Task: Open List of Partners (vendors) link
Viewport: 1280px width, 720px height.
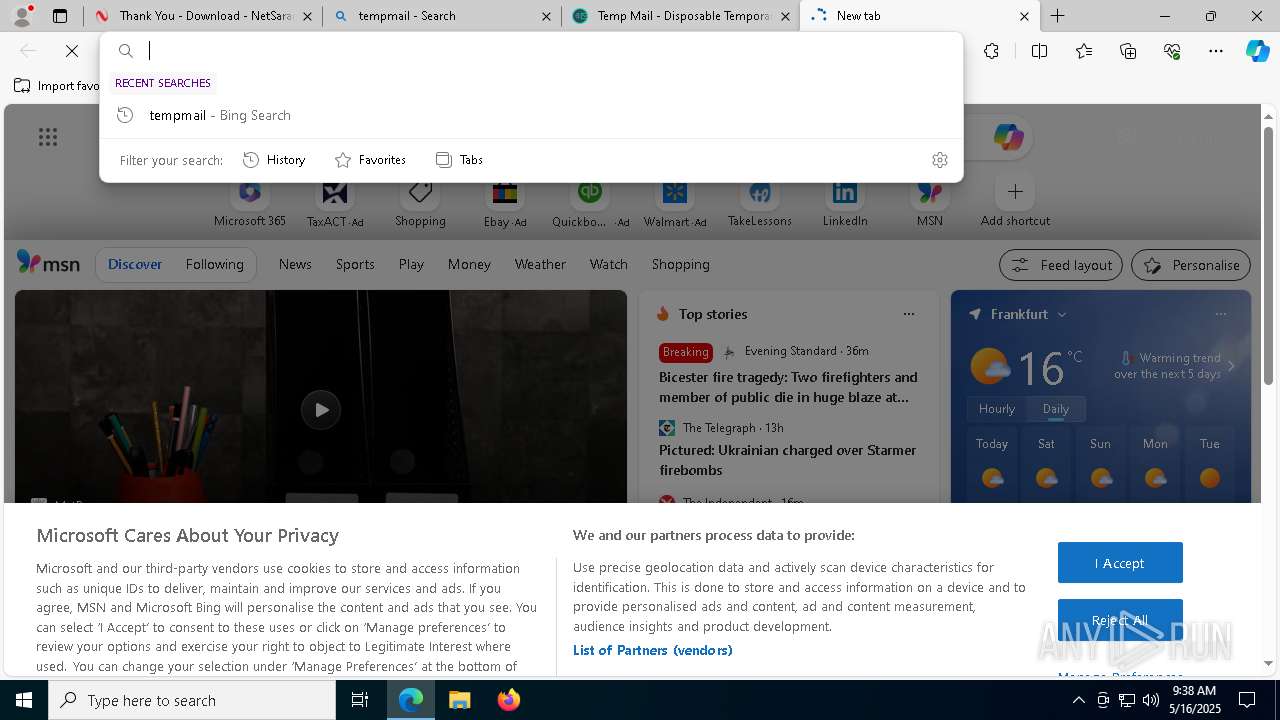Action: pyautogui.click(x=653, y=650)
